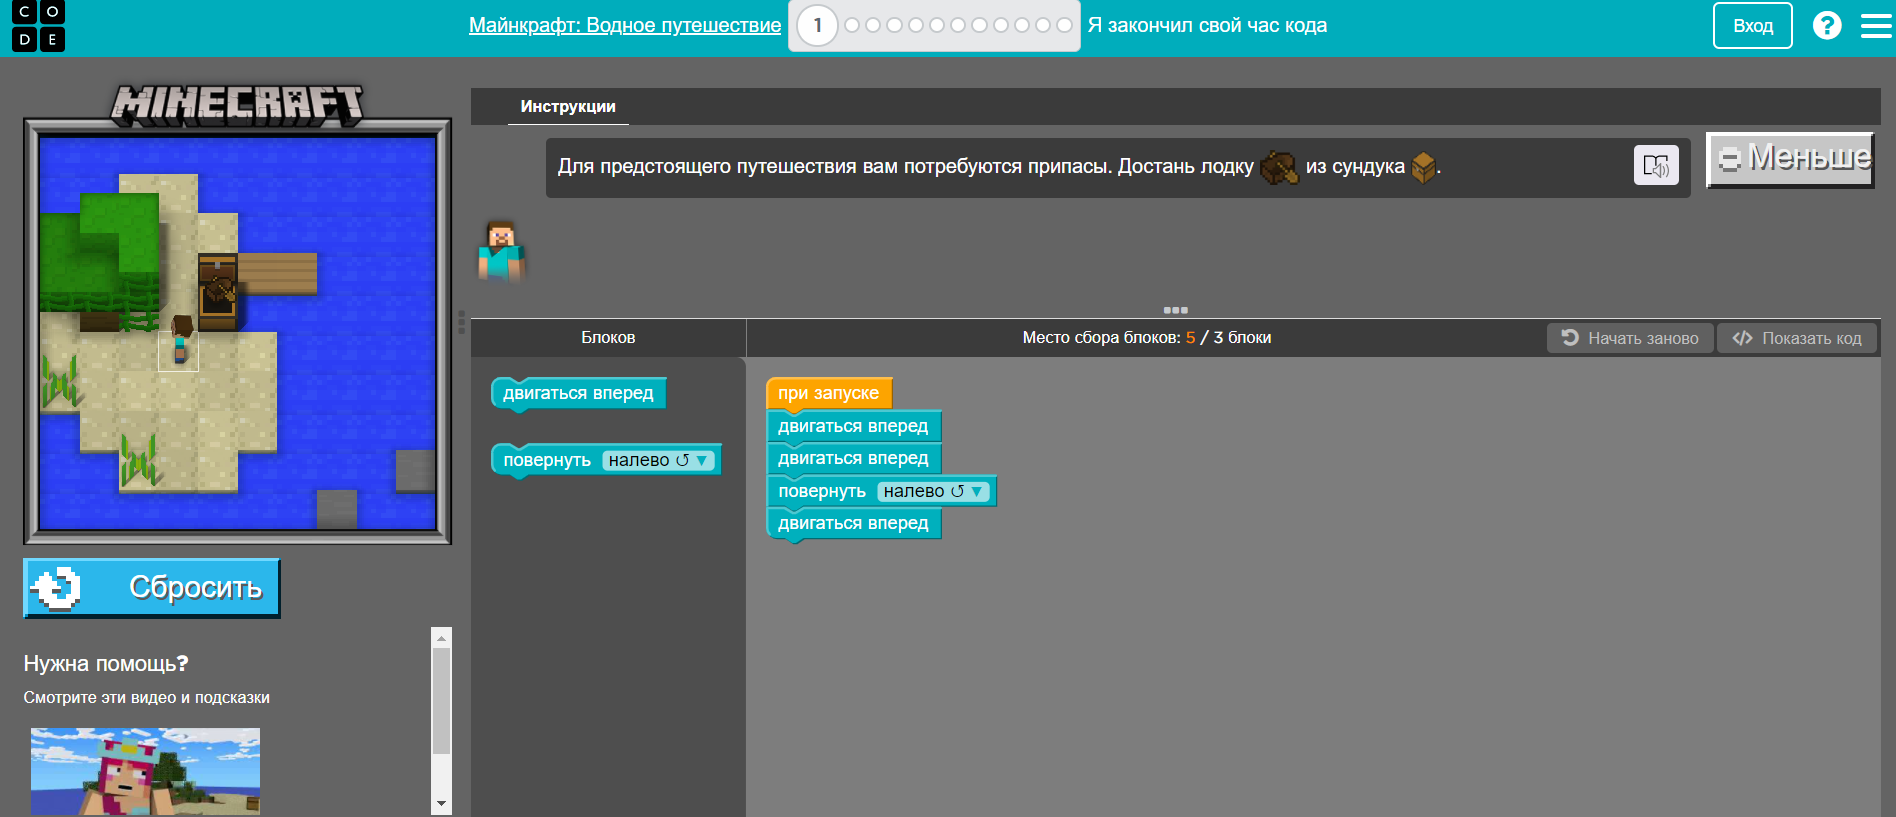This screenshot has width=1896, height=817.
Task: Click the code brackets icon on Показать код
Action: click(x=1742, y=338)
